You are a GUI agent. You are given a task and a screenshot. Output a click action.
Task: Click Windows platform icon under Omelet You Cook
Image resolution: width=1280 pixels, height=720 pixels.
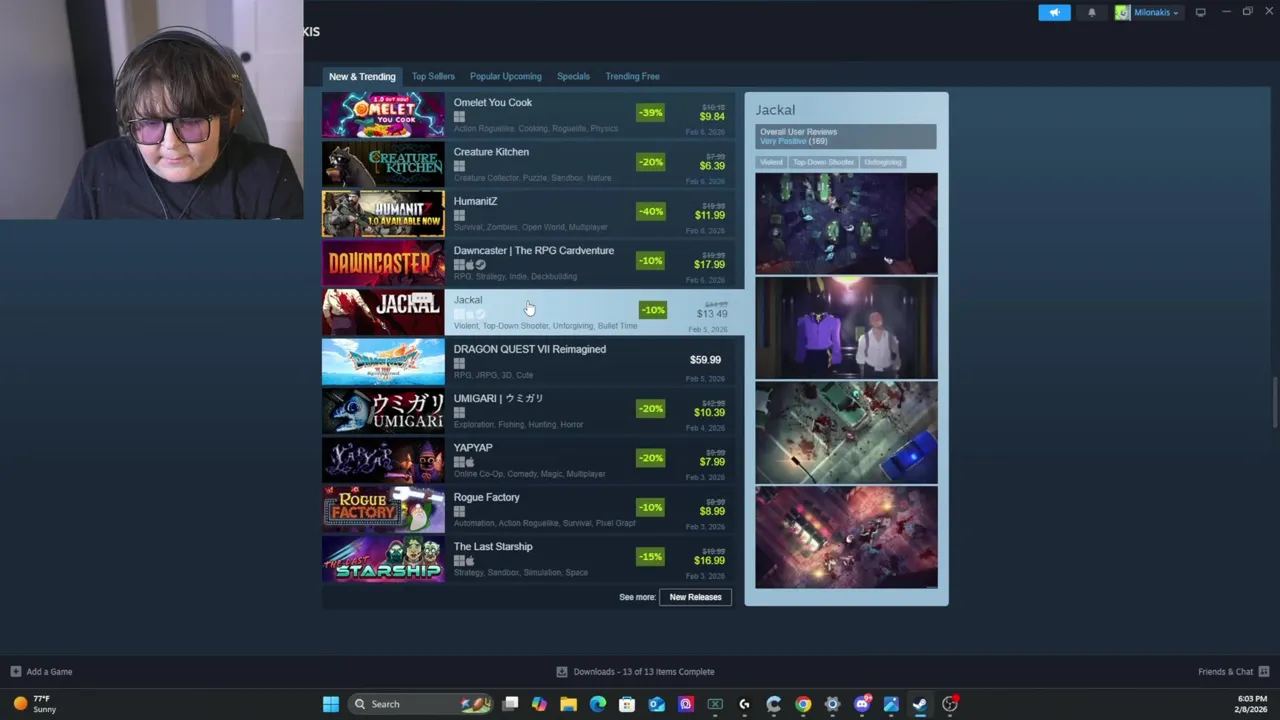coord(459,117)
